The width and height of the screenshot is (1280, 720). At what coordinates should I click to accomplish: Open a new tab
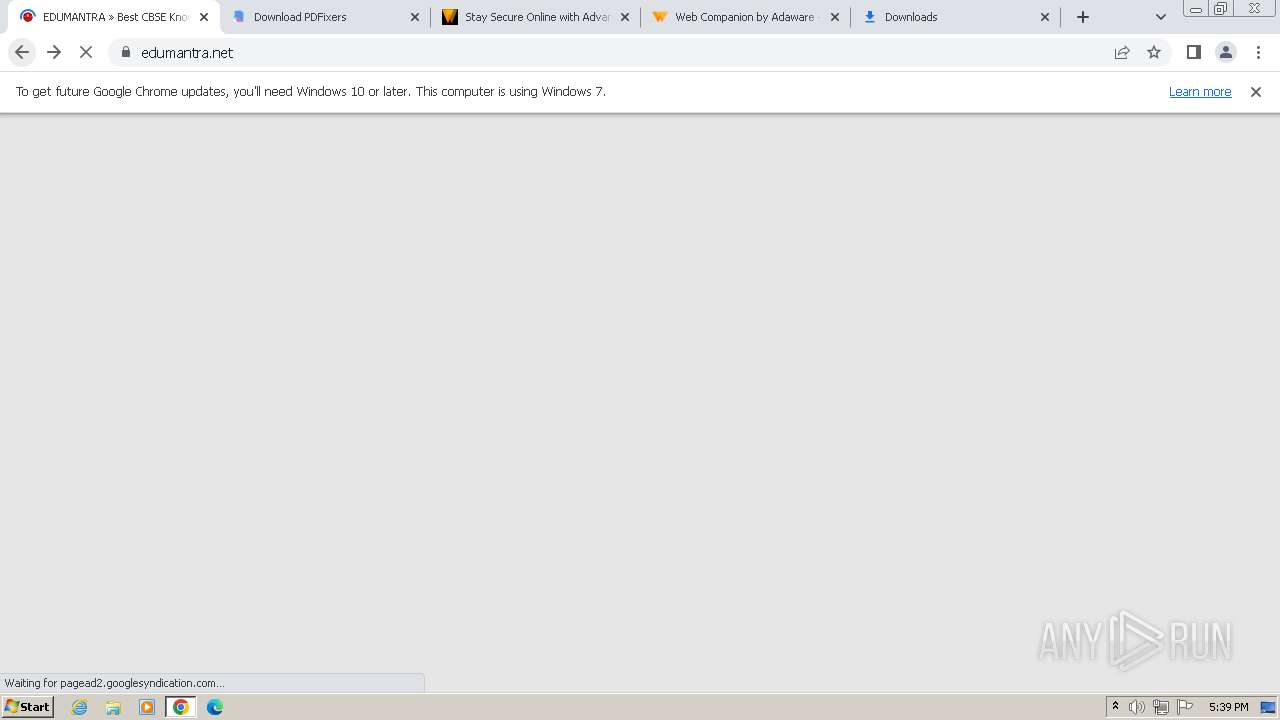click(1083, 17)
